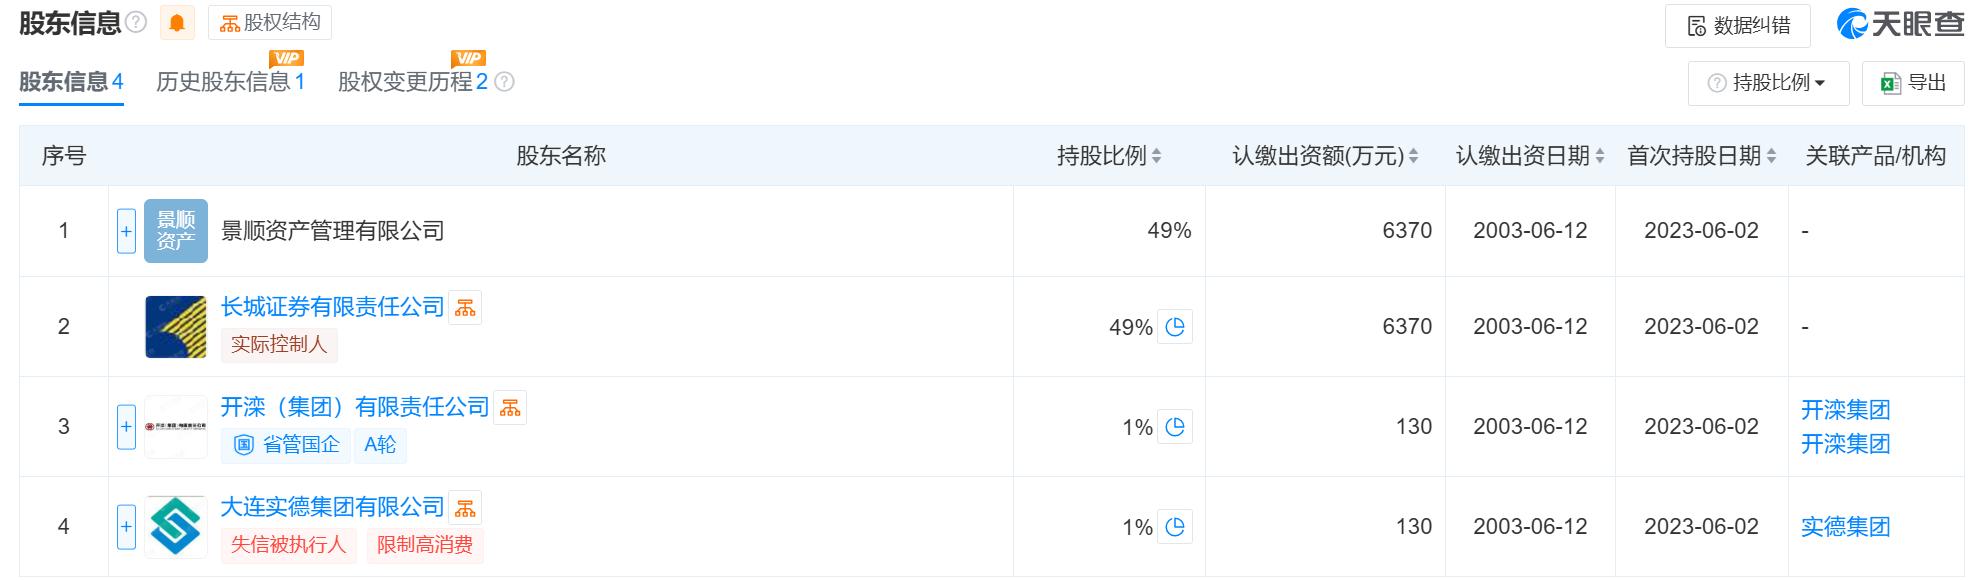Click the help icon next to 股权变更历程
Viewport: 1982px width, 580px height.
(x=505, y=82)
